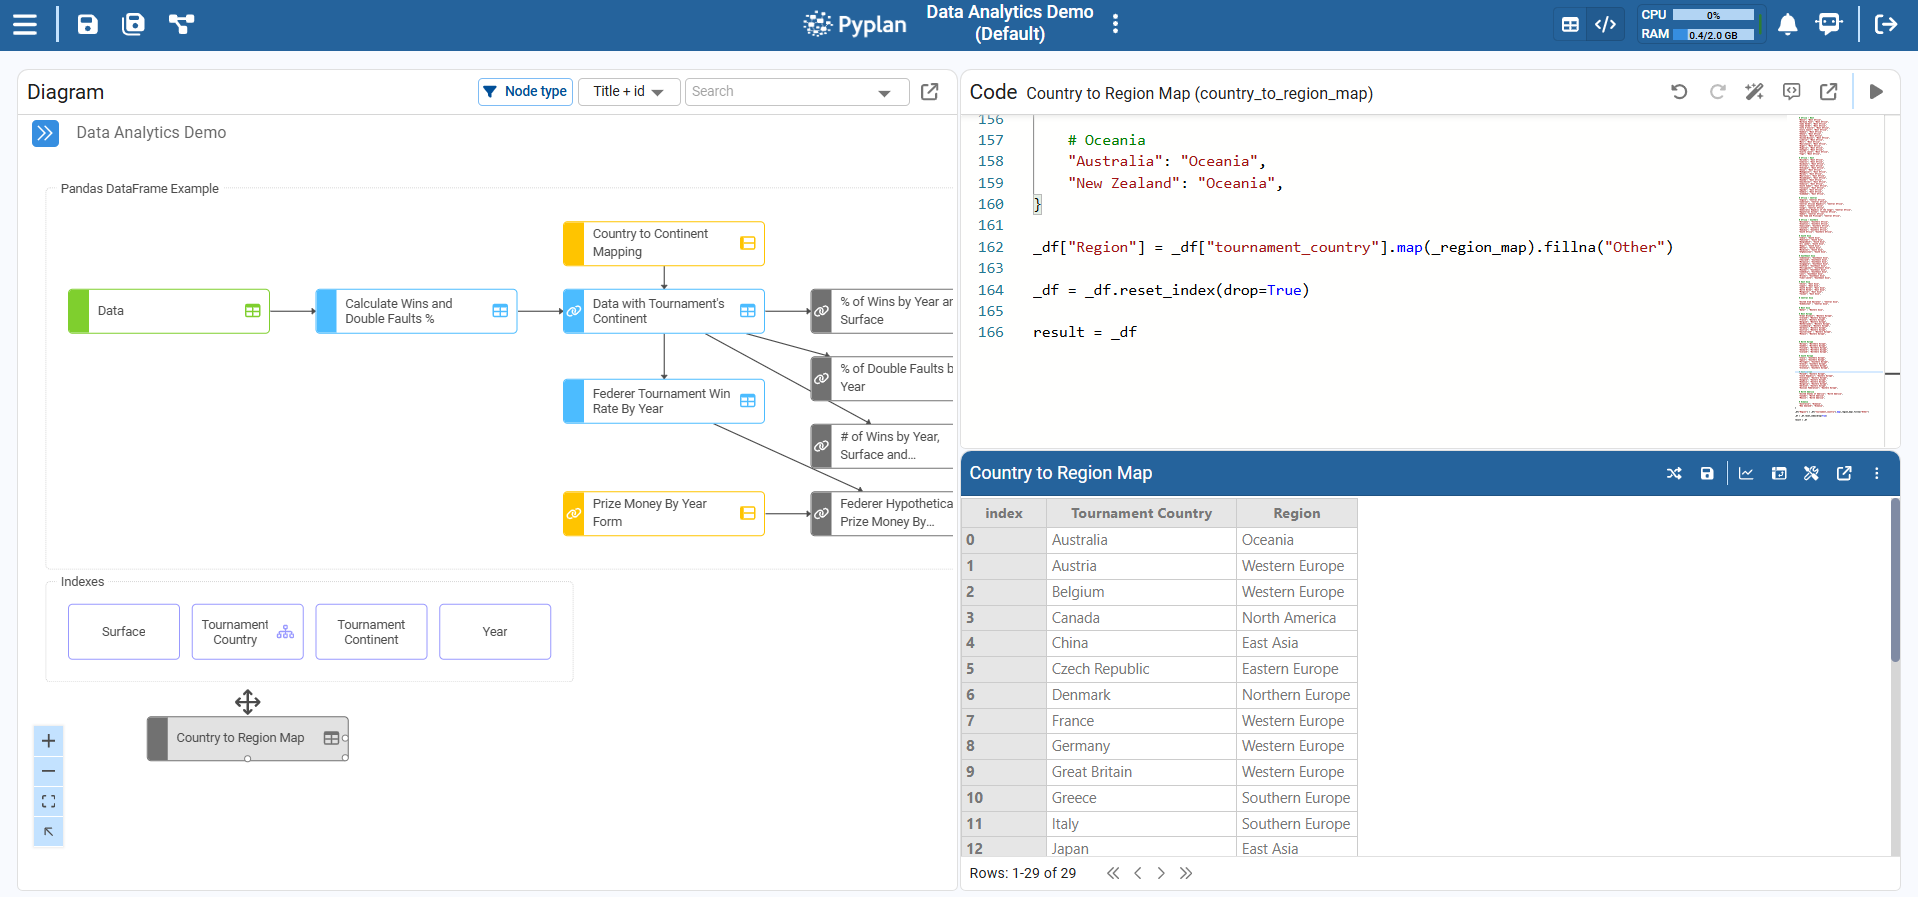Viewport: 1918px width, 897px height.
Task: Fit diagram to screen
Action: click(x=48, y=802)
